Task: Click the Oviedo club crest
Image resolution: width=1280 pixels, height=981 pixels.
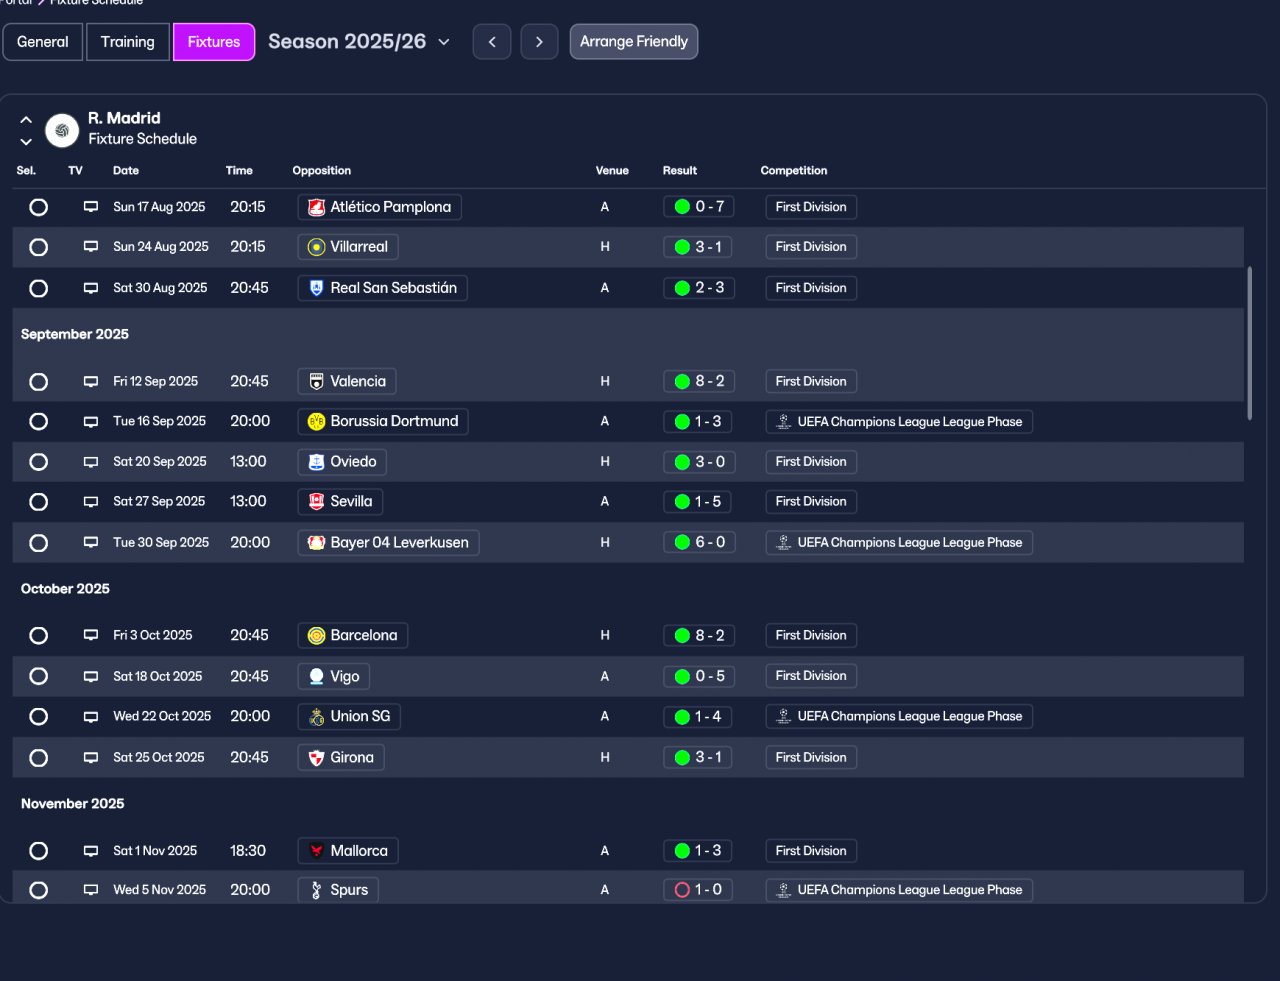Action: tap(316, 462)
